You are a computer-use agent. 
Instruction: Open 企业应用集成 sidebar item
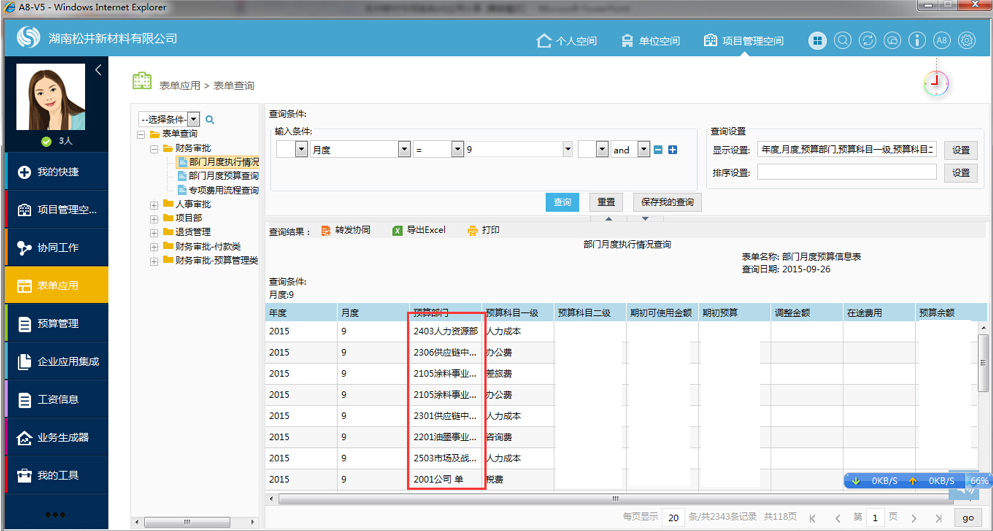(57, 361)
